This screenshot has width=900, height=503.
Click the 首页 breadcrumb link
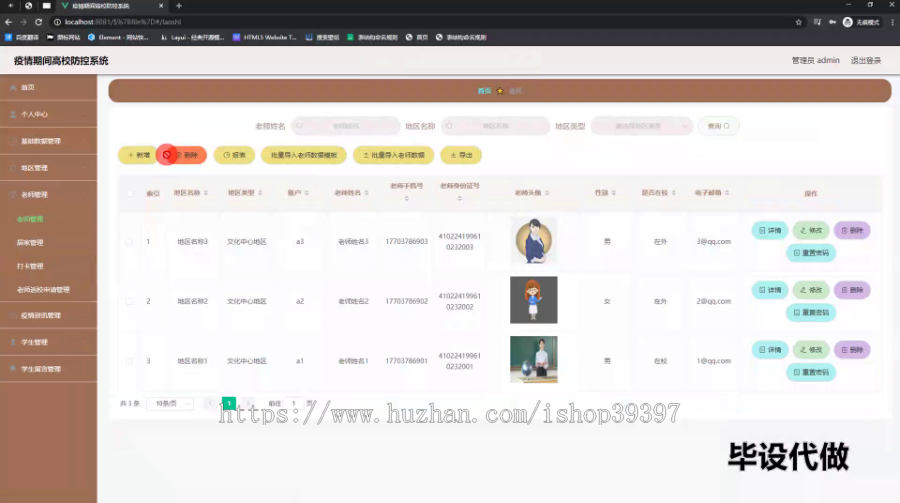(x=484, y=91)
